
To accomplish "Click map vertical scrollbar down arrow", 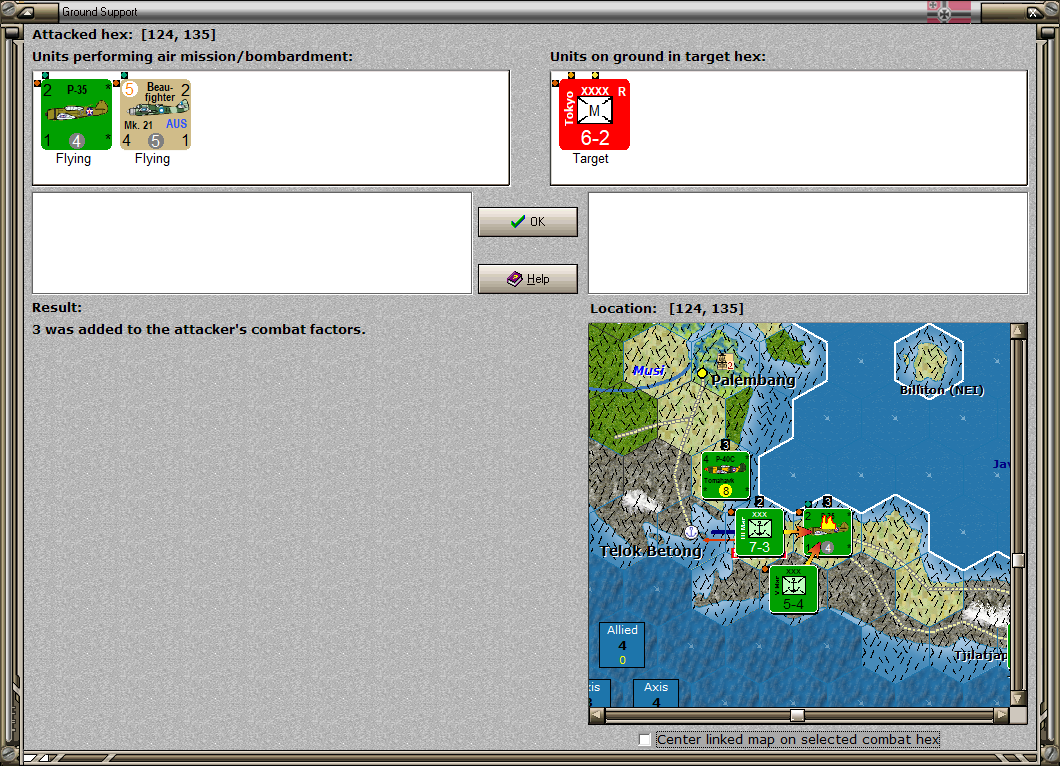I will pyautogui.click(x=1018, y=698).
